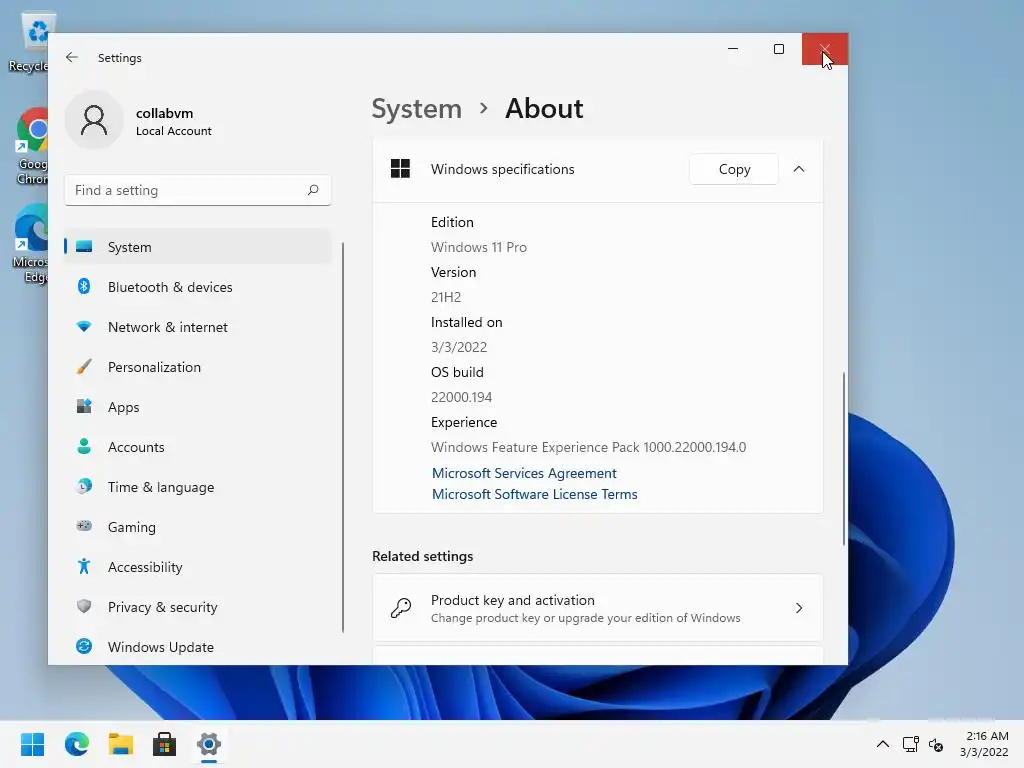Viewport: 1024px width, 768px height.
Task: Open Apps settings category
Action: (x=198, y=407)
